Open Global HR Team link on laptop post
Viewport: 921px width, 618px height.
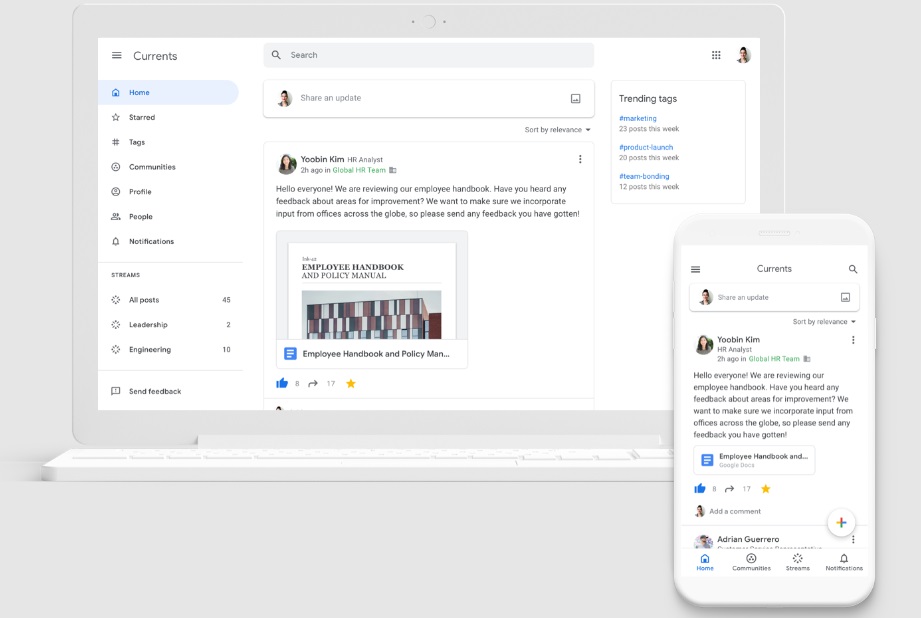pos(359,170)
